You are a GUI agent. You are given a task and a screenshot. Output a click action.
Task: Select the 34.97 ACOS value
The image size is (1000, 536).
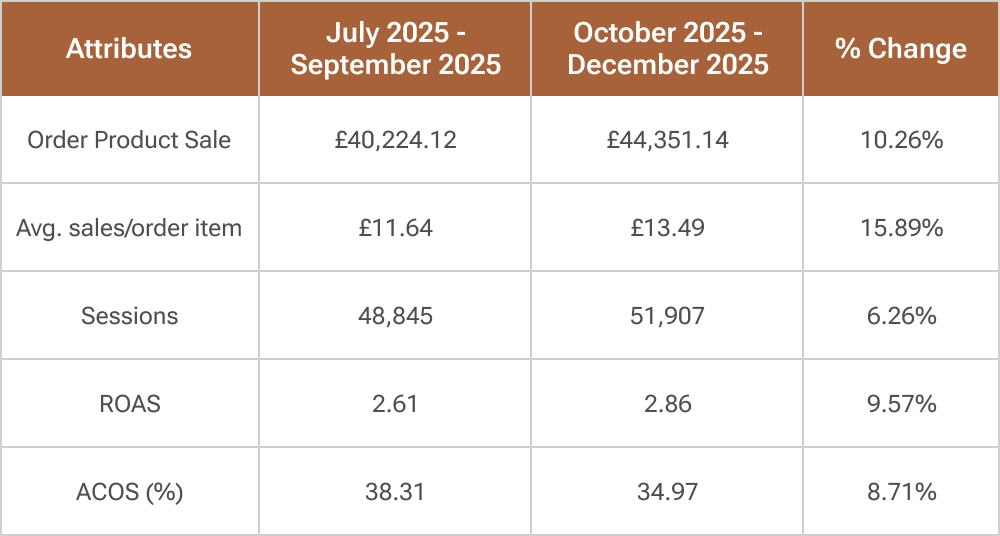pyautogui.click(x=667, y=492)
